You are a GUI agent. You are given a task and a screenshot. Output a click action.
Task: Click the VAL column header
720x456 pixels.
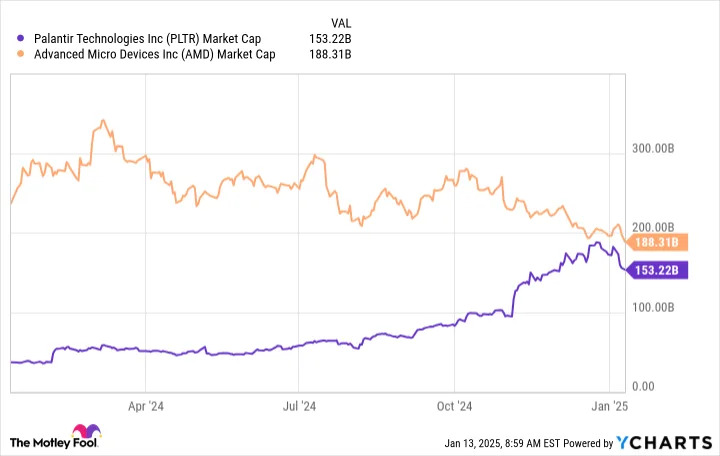point(341,23)
